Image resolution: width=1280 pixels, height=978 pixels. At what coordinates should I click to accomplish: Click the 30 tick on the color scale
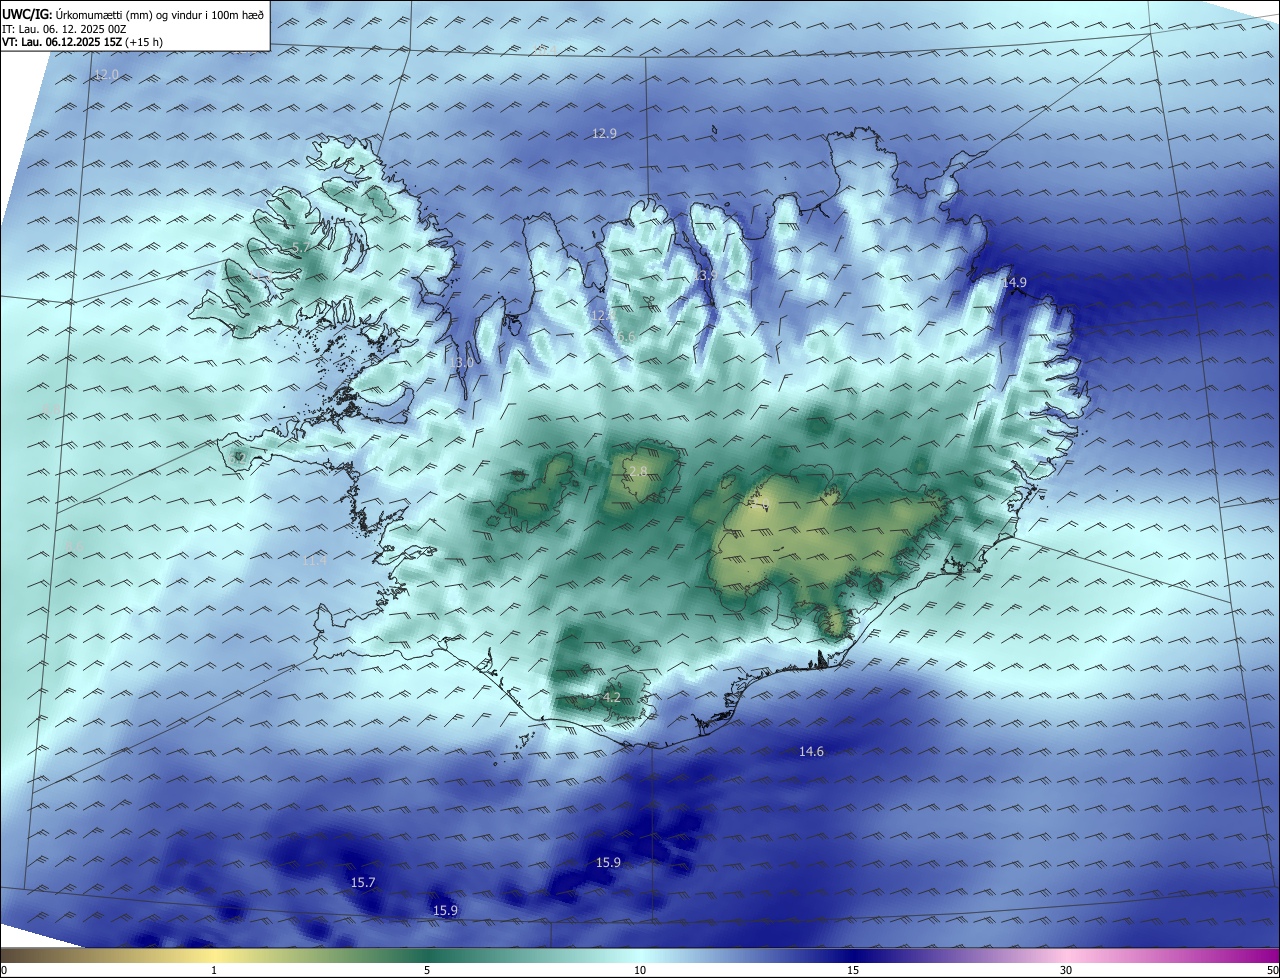1066,971
